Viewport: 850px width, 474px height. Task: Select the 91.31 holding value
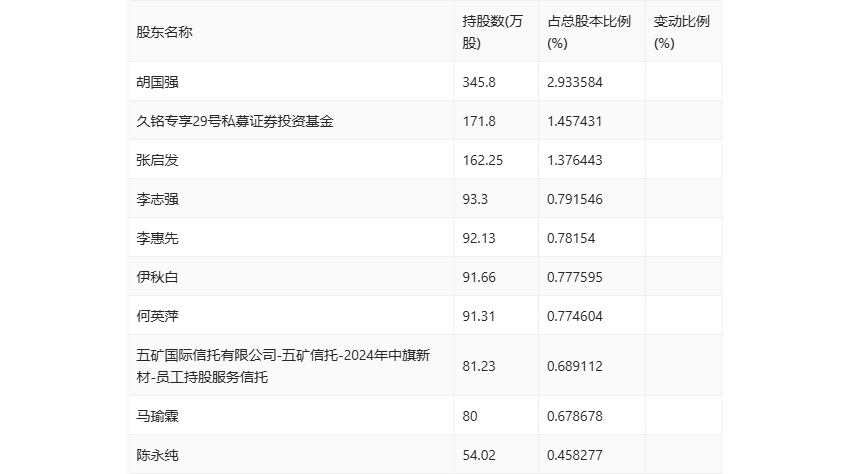479,316
